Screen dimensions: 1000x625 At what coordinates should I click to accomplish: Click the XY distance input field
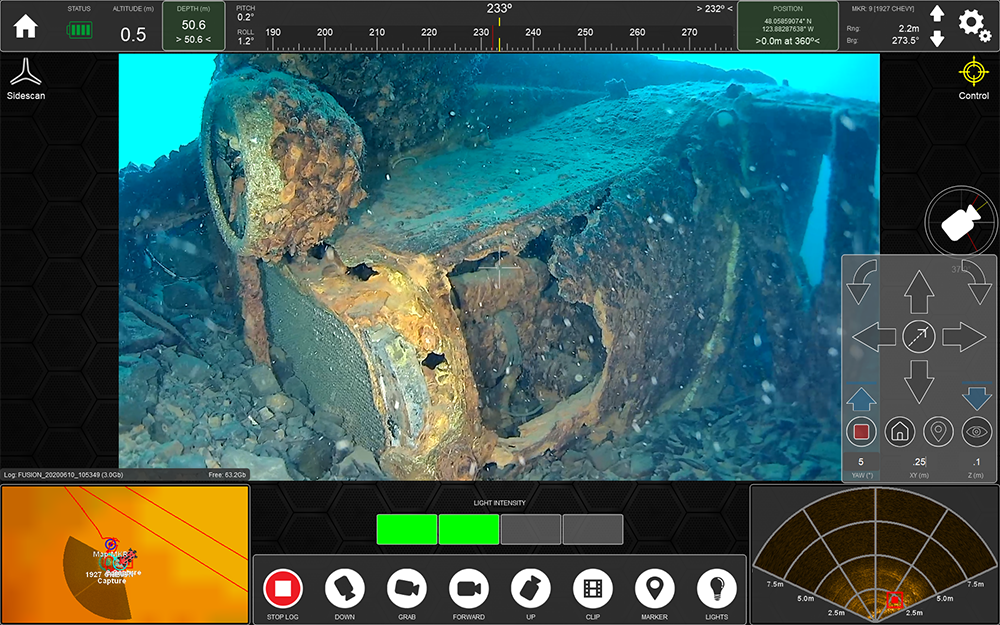pos(919,462)
